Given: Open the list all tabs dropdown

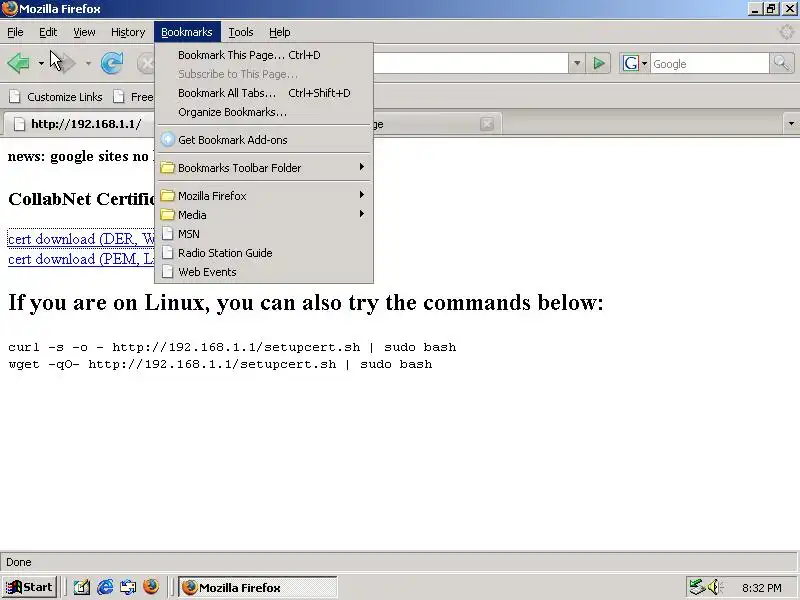Looking at the screenshot, I should coord(791,123).
